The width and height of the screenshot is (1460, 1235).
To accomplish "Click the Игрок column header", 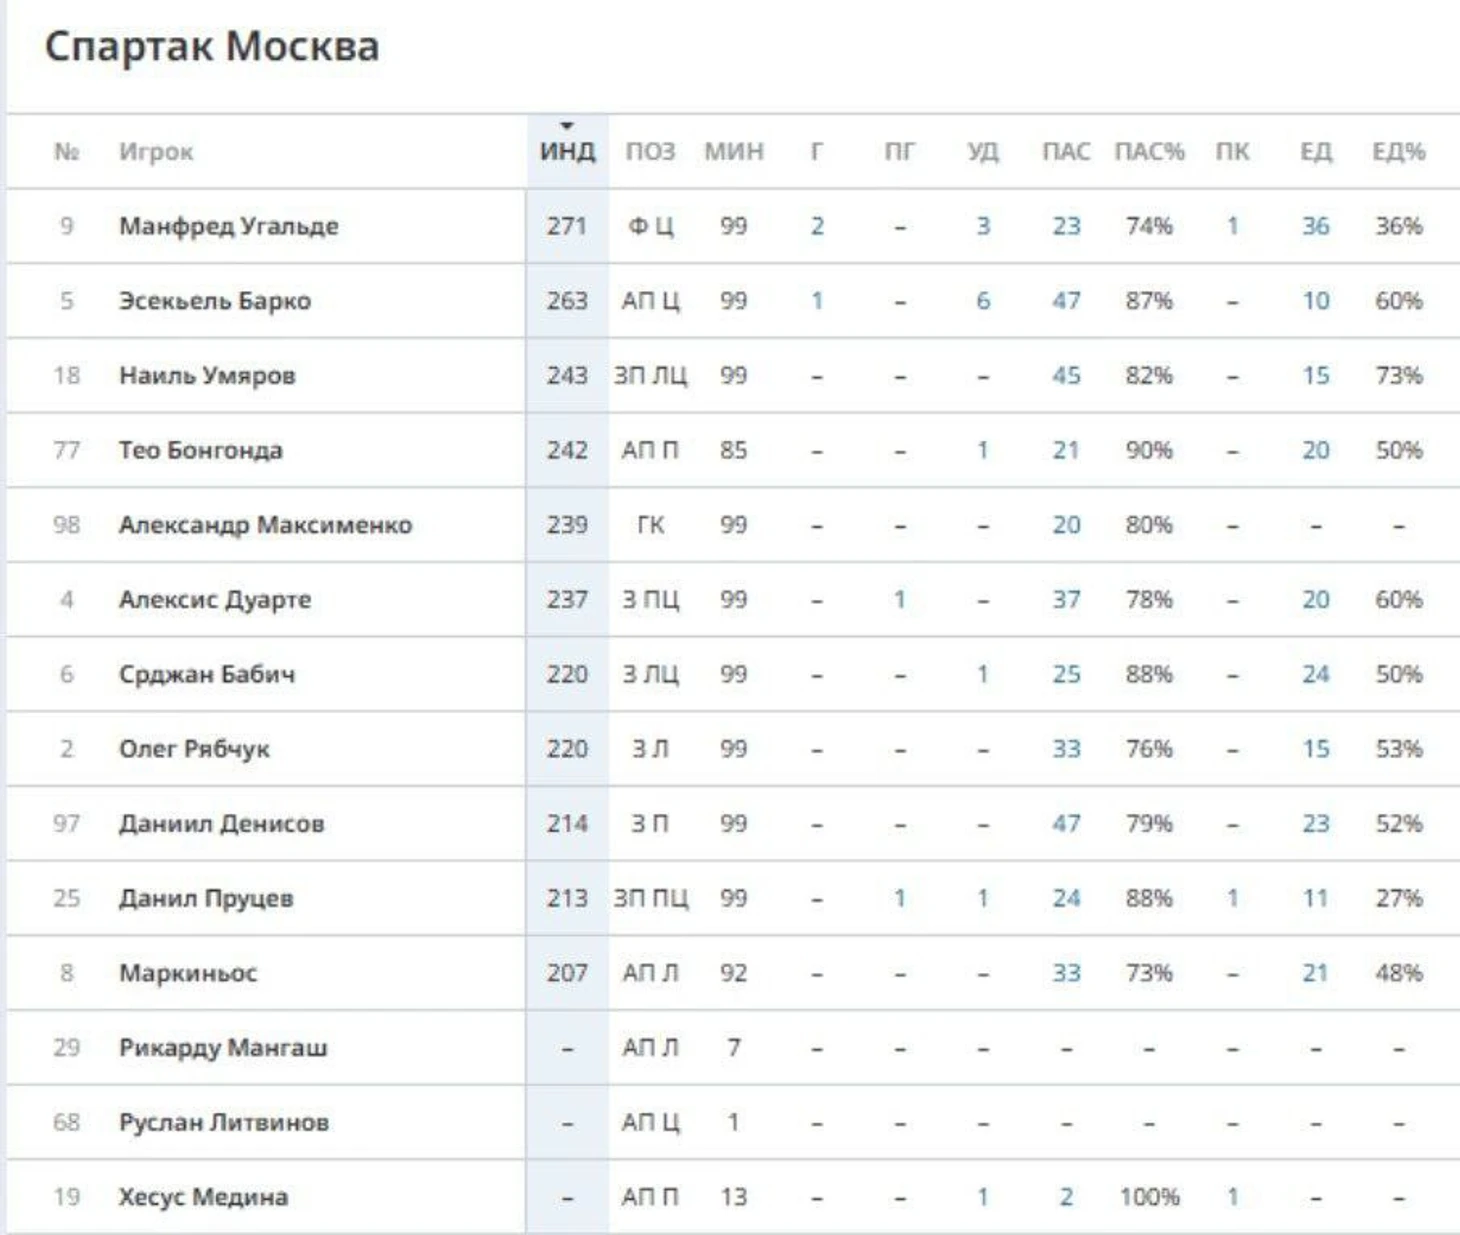I will pos(155,152).
